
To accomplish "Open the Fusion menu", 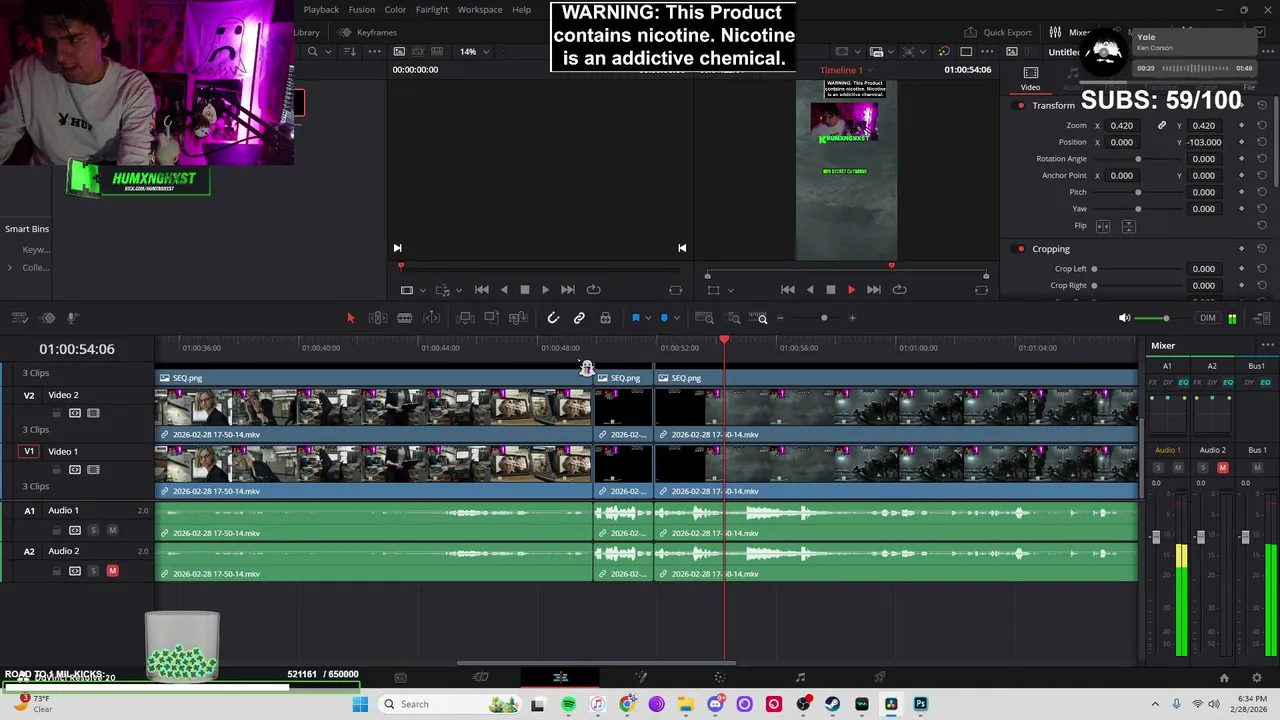I will [362, 10].
